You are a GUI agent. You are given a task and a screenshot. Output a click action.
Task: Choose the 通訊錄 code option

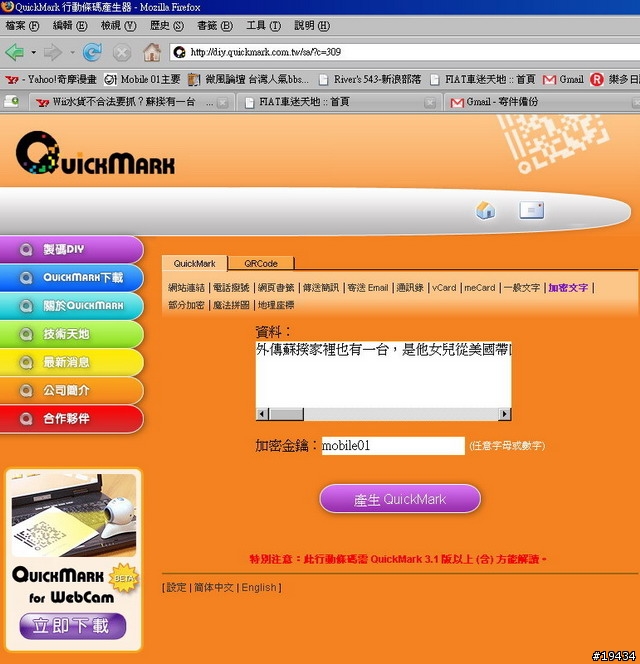click(410, 288)
